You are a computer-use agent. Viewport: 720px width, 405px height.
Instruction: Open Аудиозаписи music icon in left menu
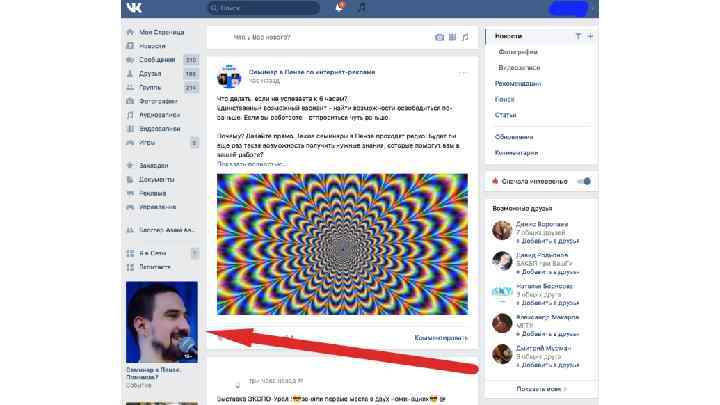[130, 115]
